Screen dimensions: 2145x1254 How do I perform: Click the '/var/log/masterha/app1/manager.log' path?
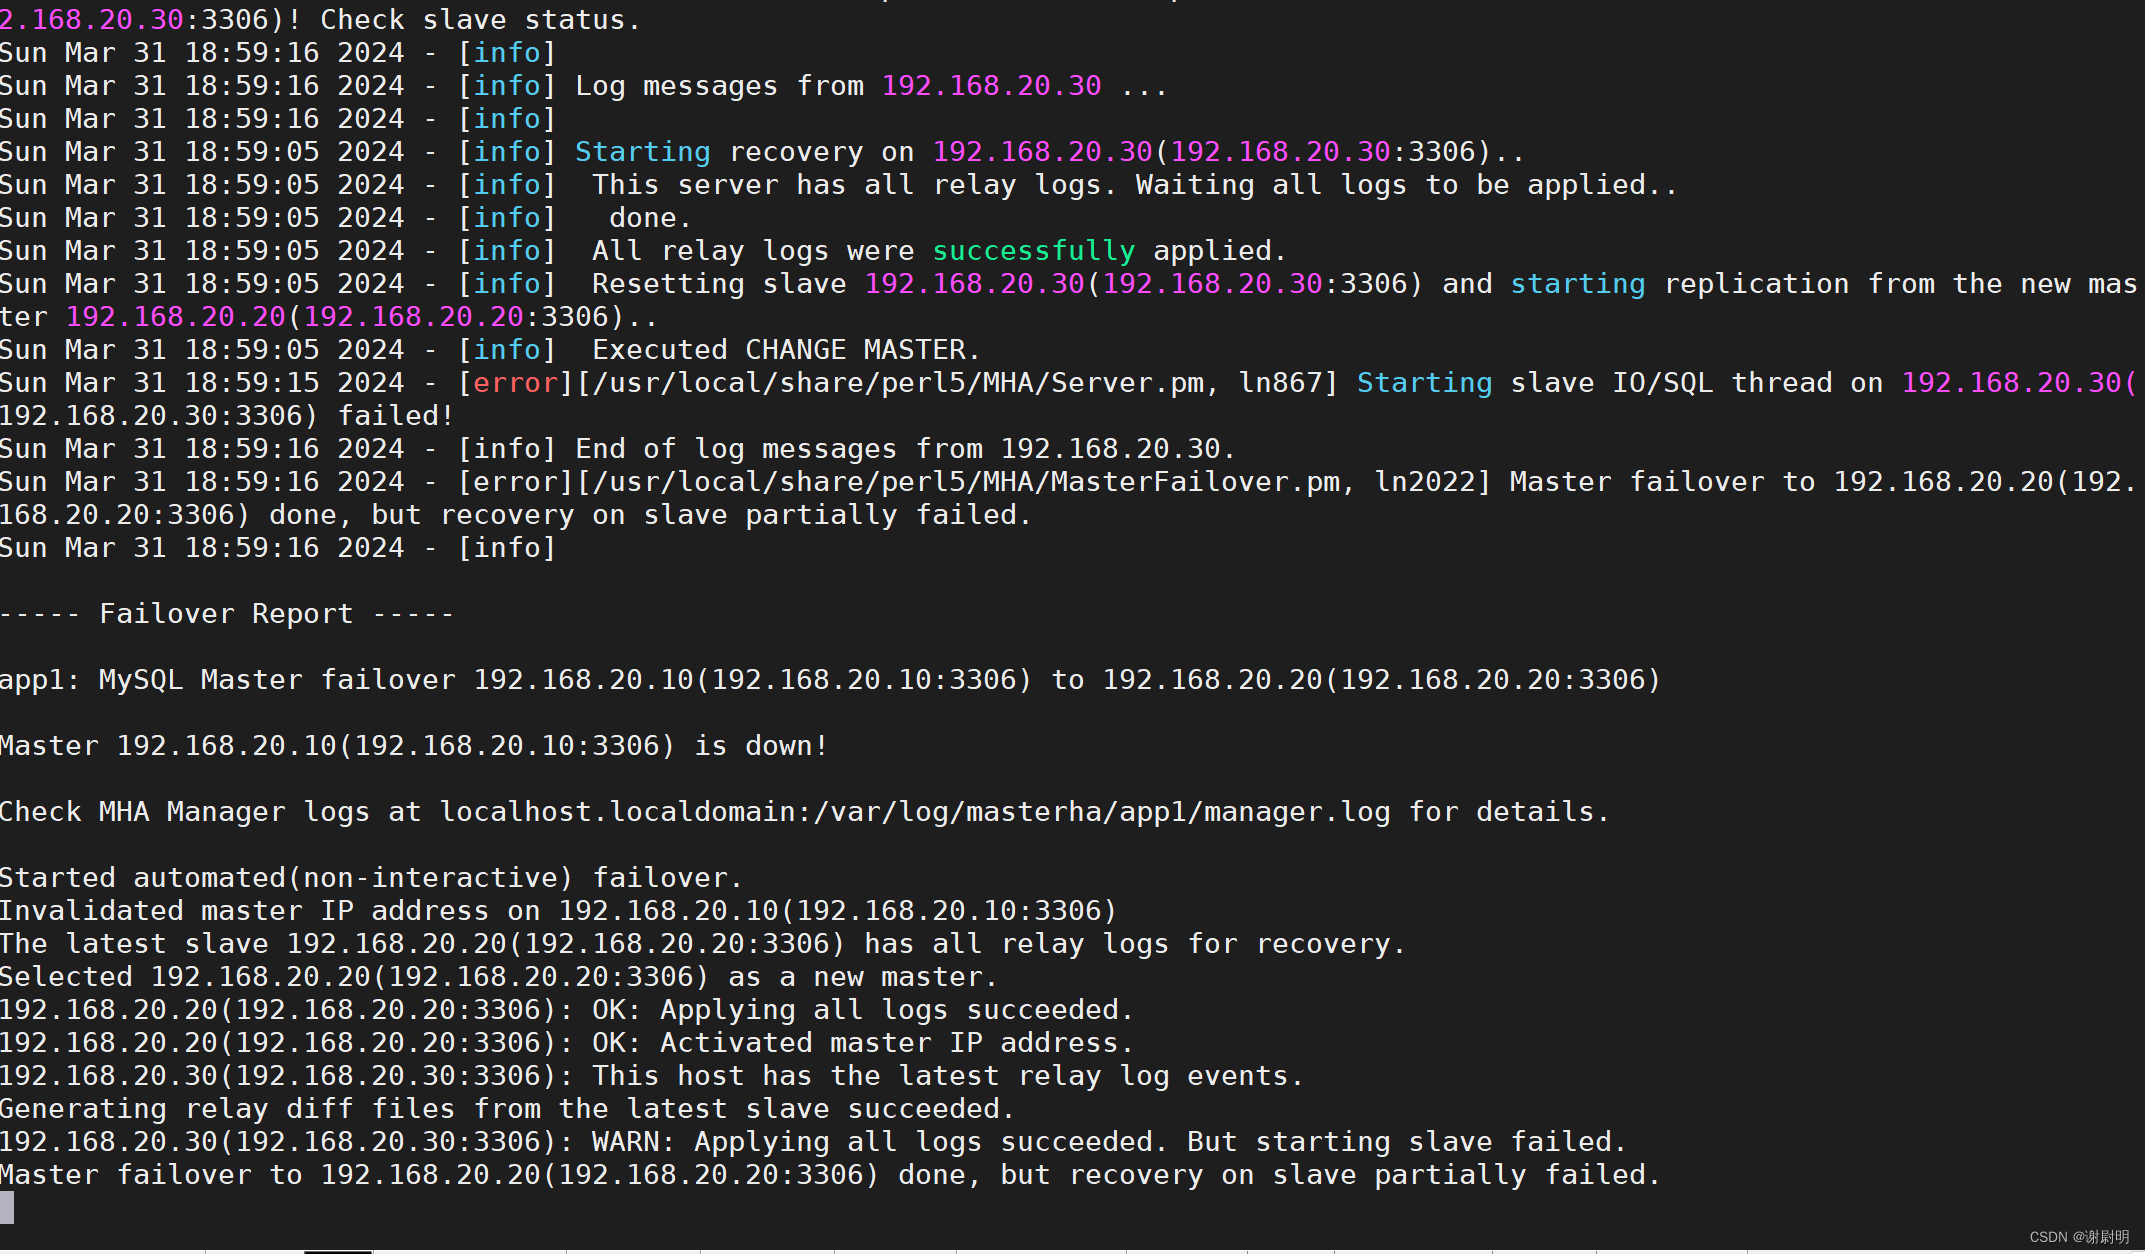(x=1102, y=812)
